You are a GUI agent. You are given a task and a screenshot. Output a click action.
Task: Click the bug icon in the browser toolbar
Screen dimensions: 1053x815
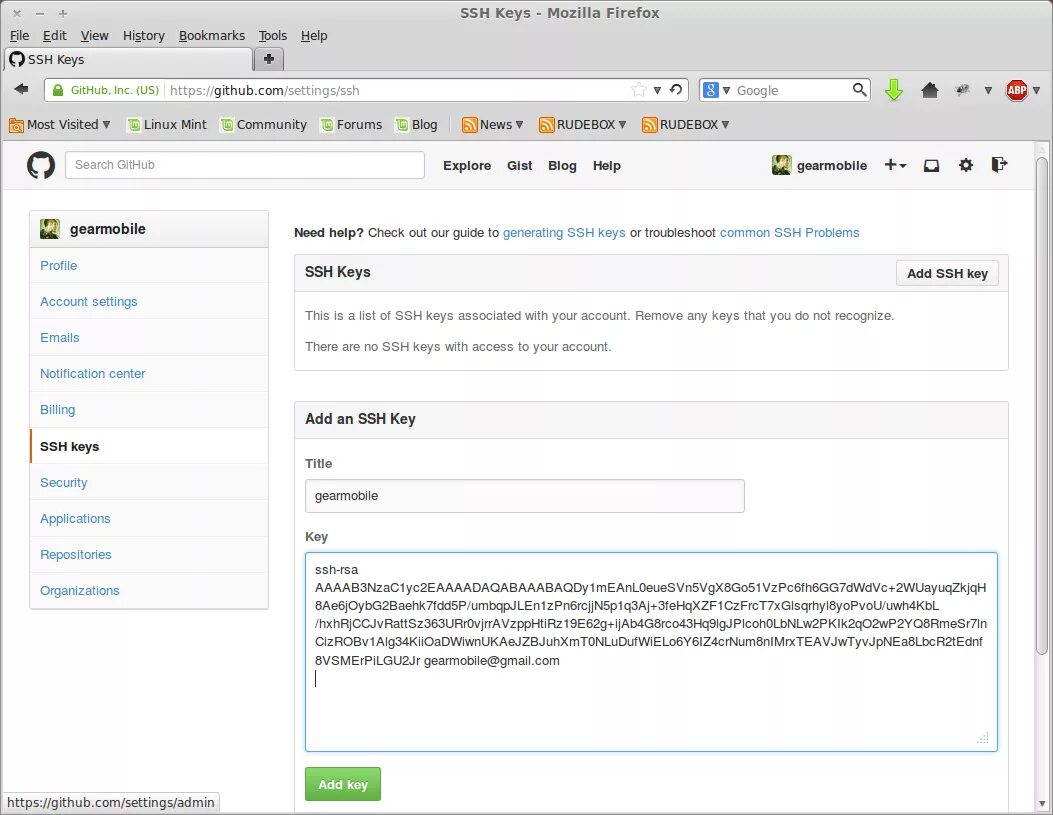963,90
